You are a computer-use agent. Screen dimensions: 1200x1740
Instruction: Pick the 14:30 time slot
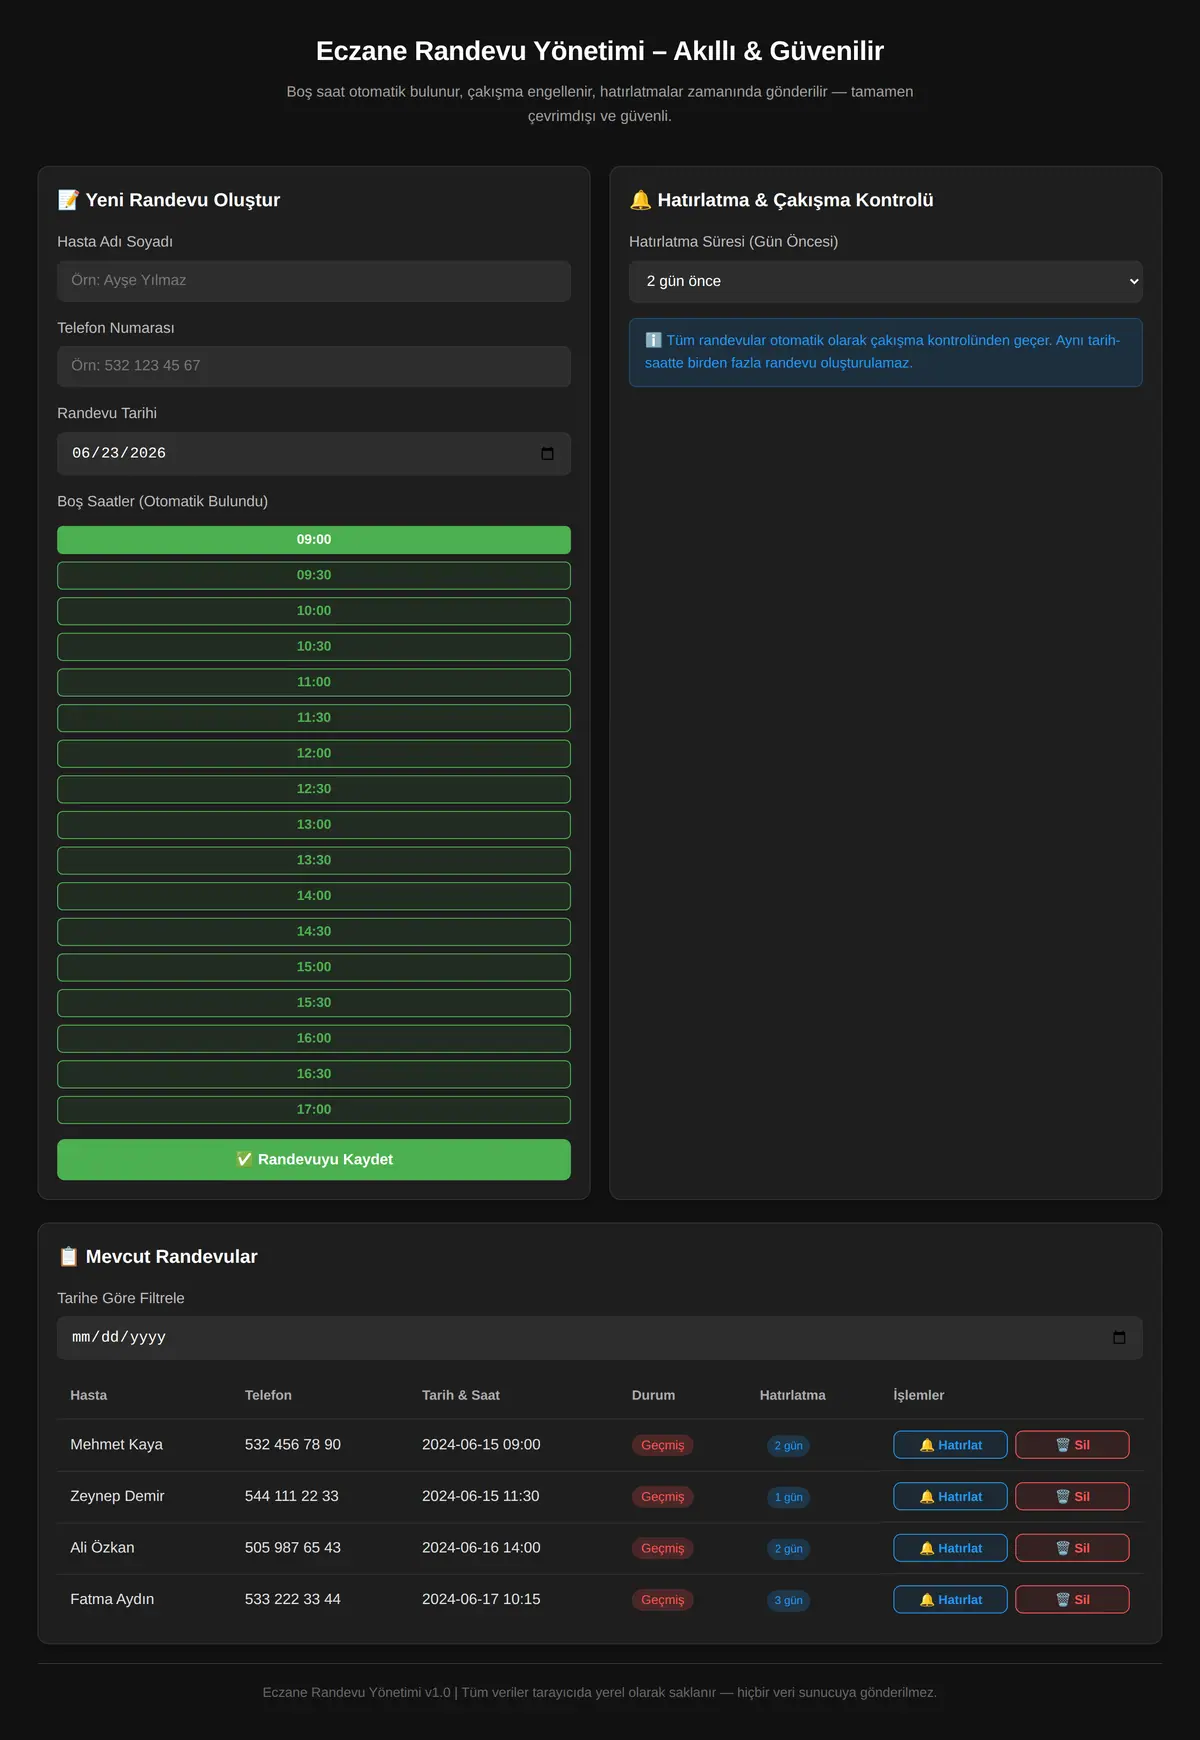point(314,931)
